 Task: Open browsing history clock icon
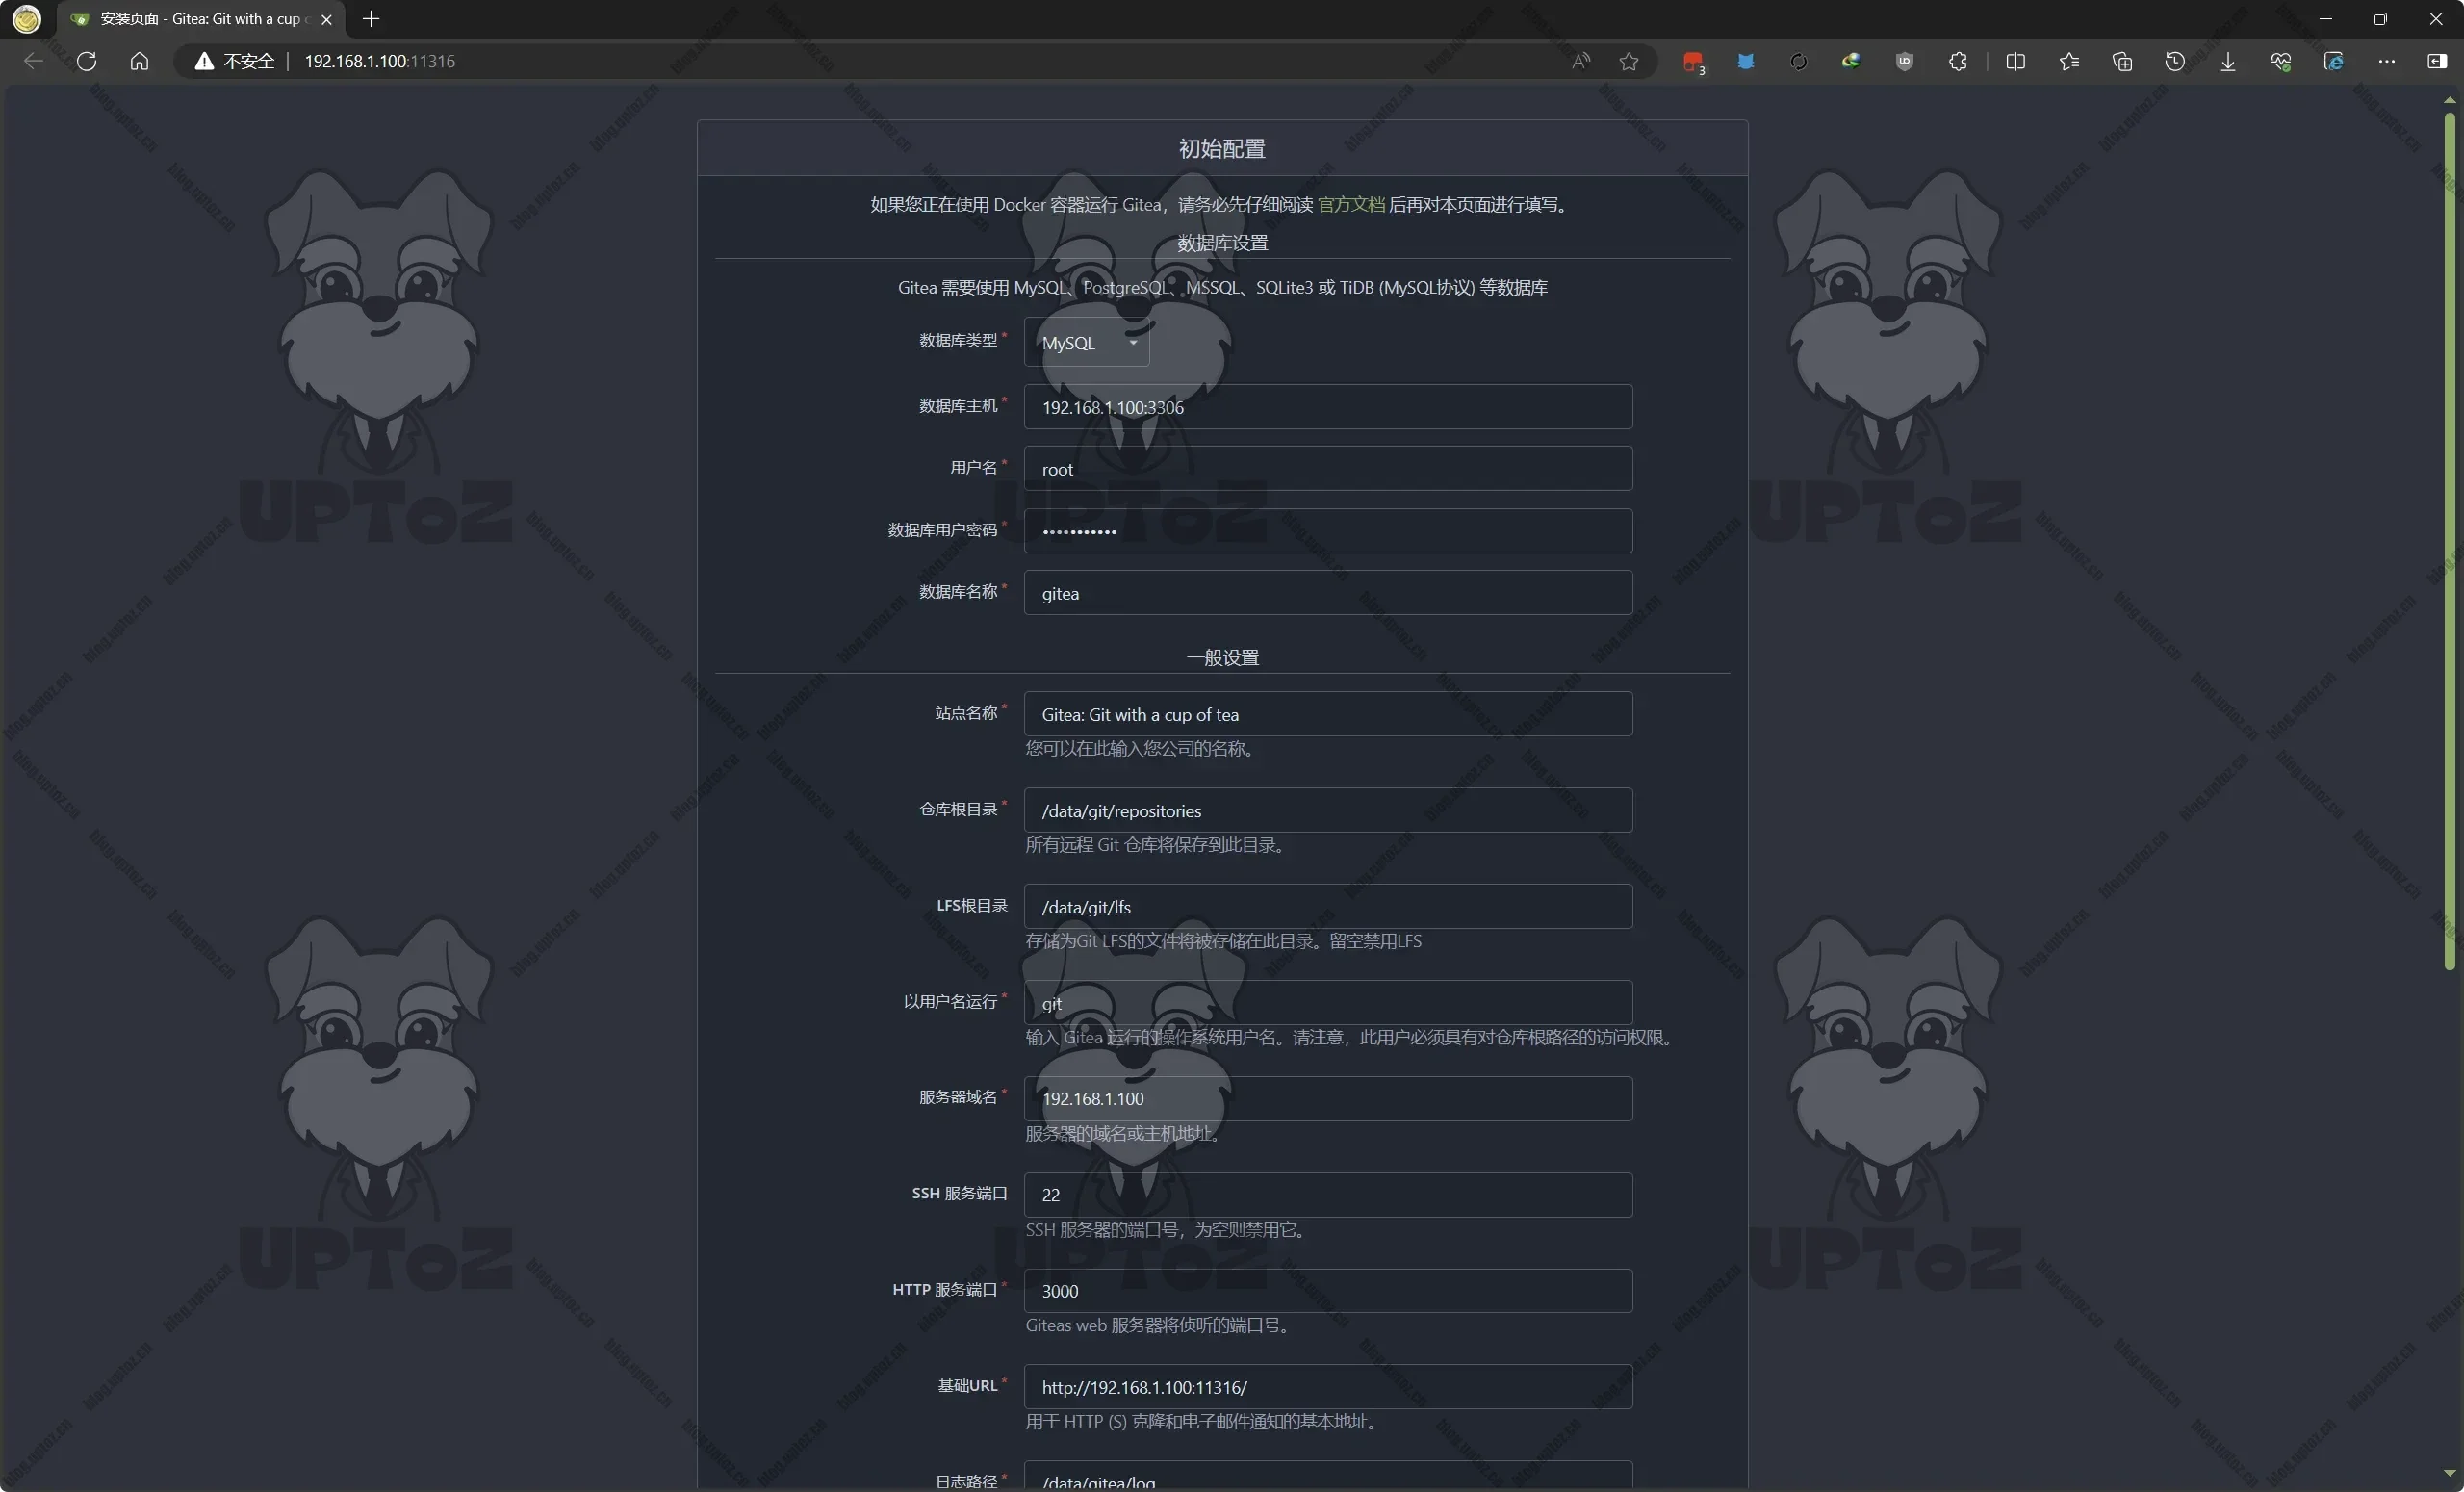click(2175, 61)
